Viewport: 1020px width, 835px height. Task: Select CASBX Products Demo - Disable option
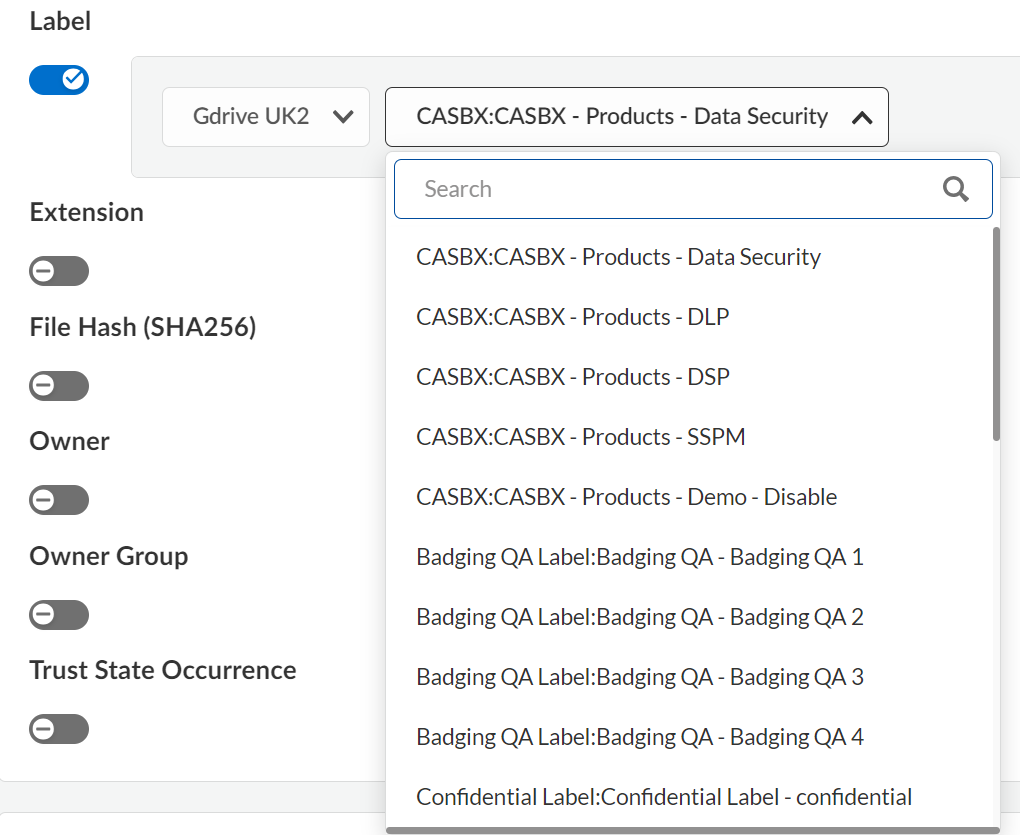point(626,497)
